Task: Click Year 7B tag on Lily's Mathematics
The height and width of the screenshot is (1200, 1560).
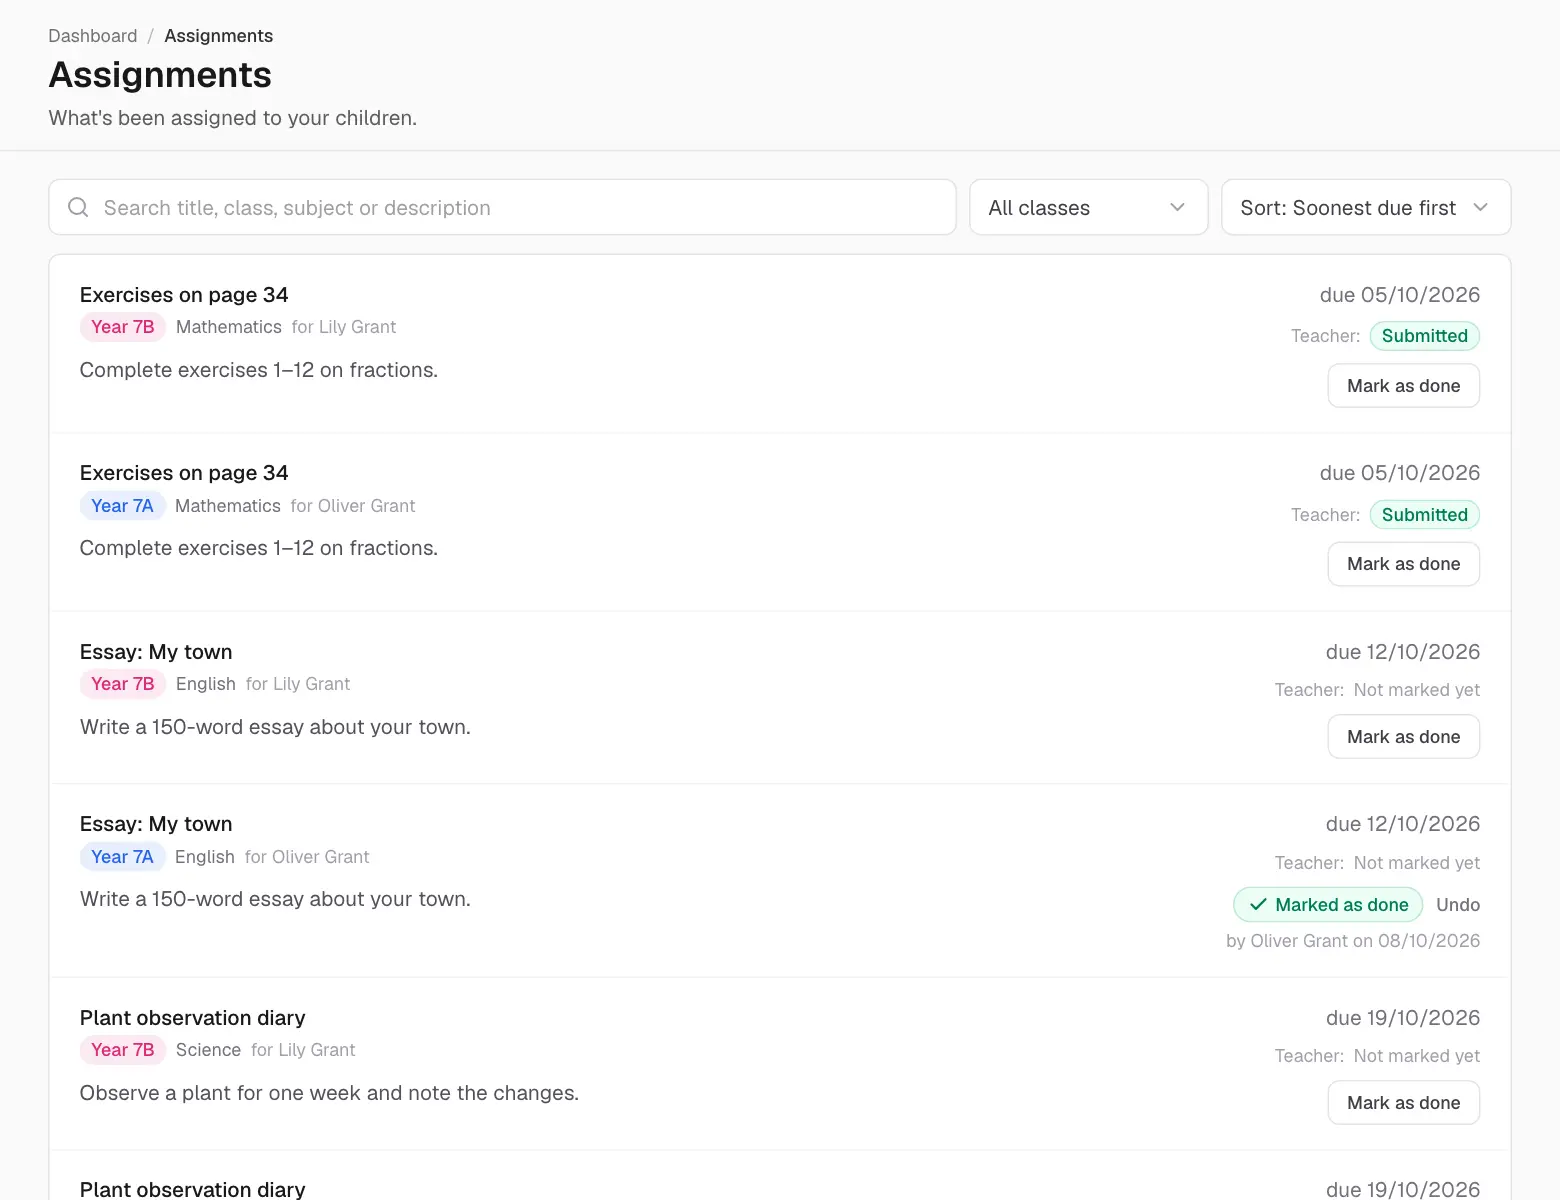Action: pyautogui.click(x=122, y=327)
